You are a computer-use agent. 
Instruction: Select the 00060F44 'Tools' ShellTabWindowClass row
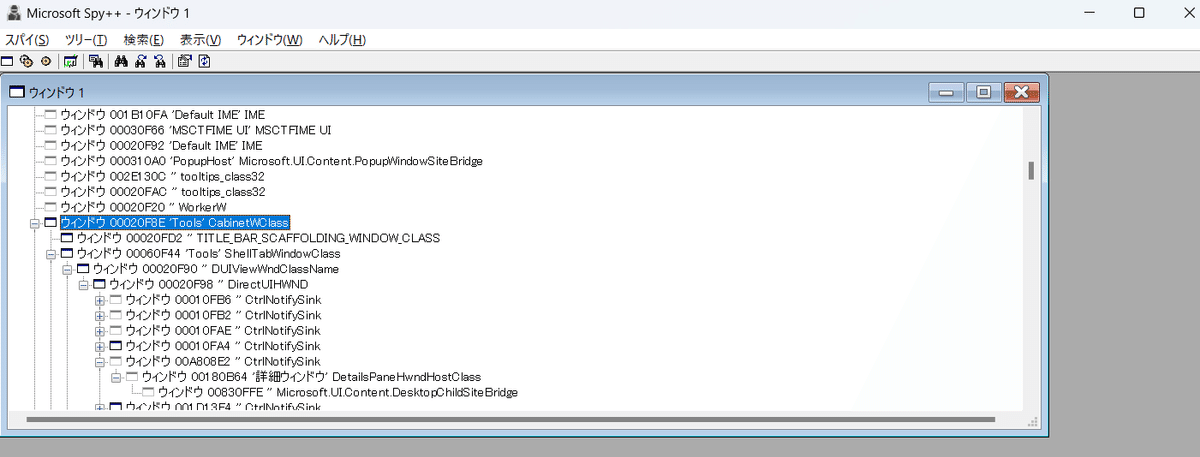(x=208, y=254)
